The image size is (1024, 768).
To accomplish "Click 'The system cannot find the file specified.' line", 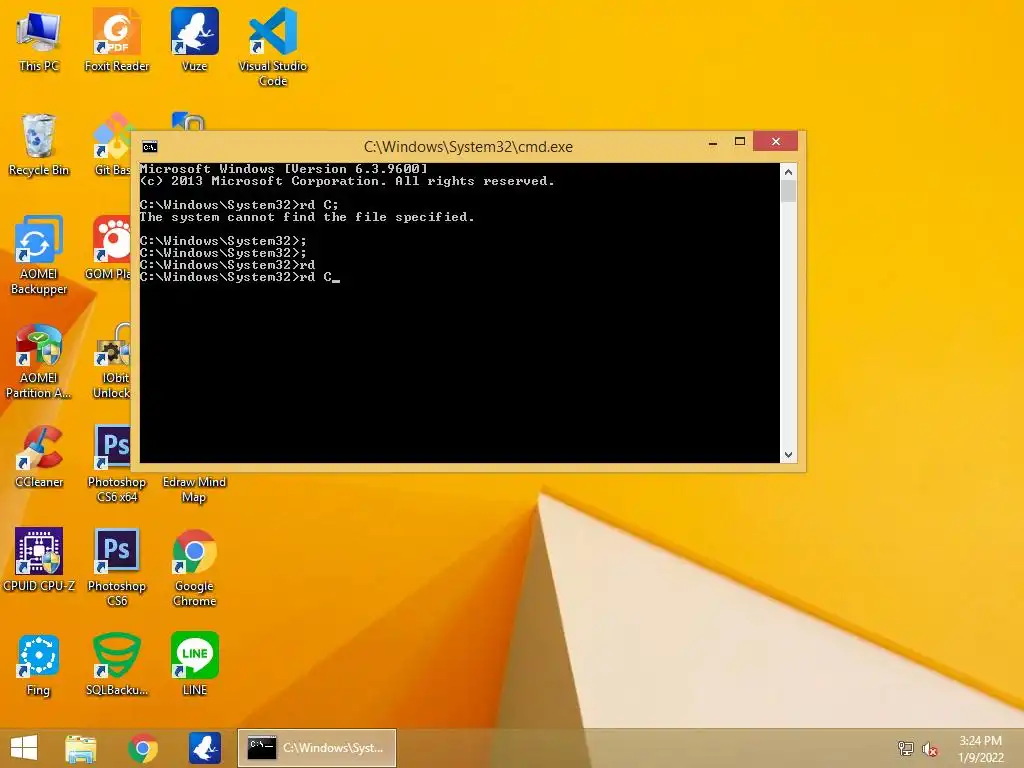I will [x=307, y=217].
